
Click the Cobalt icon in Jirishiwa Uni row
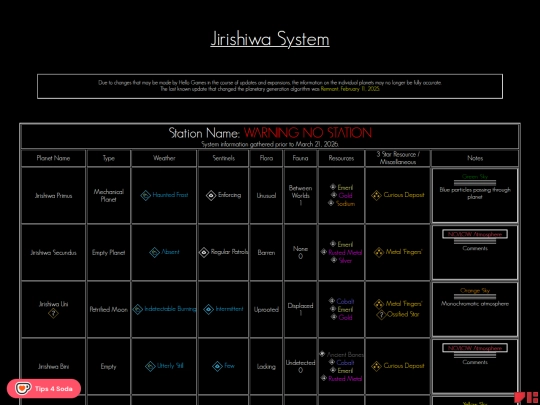click(x=332, y=301)
